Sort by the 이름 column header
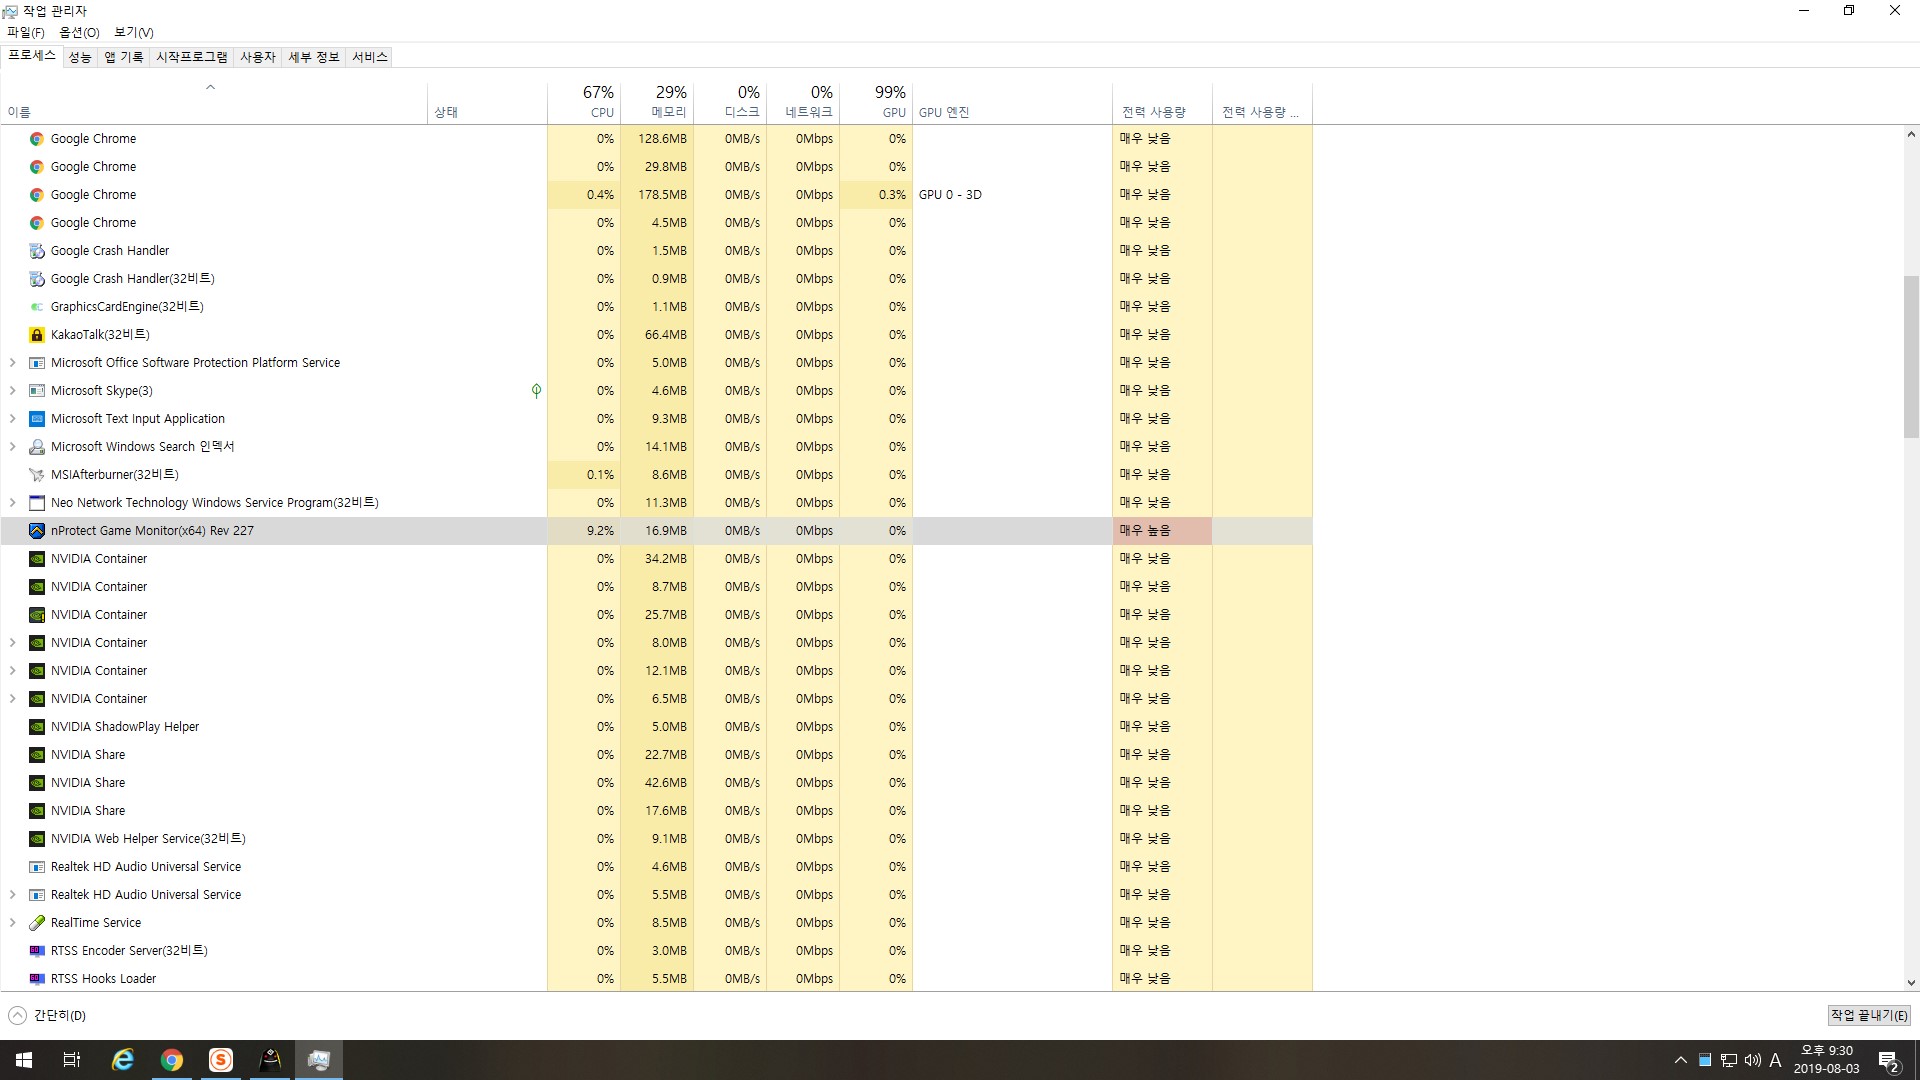The image size is (1920, 1080). click(213, 102)
